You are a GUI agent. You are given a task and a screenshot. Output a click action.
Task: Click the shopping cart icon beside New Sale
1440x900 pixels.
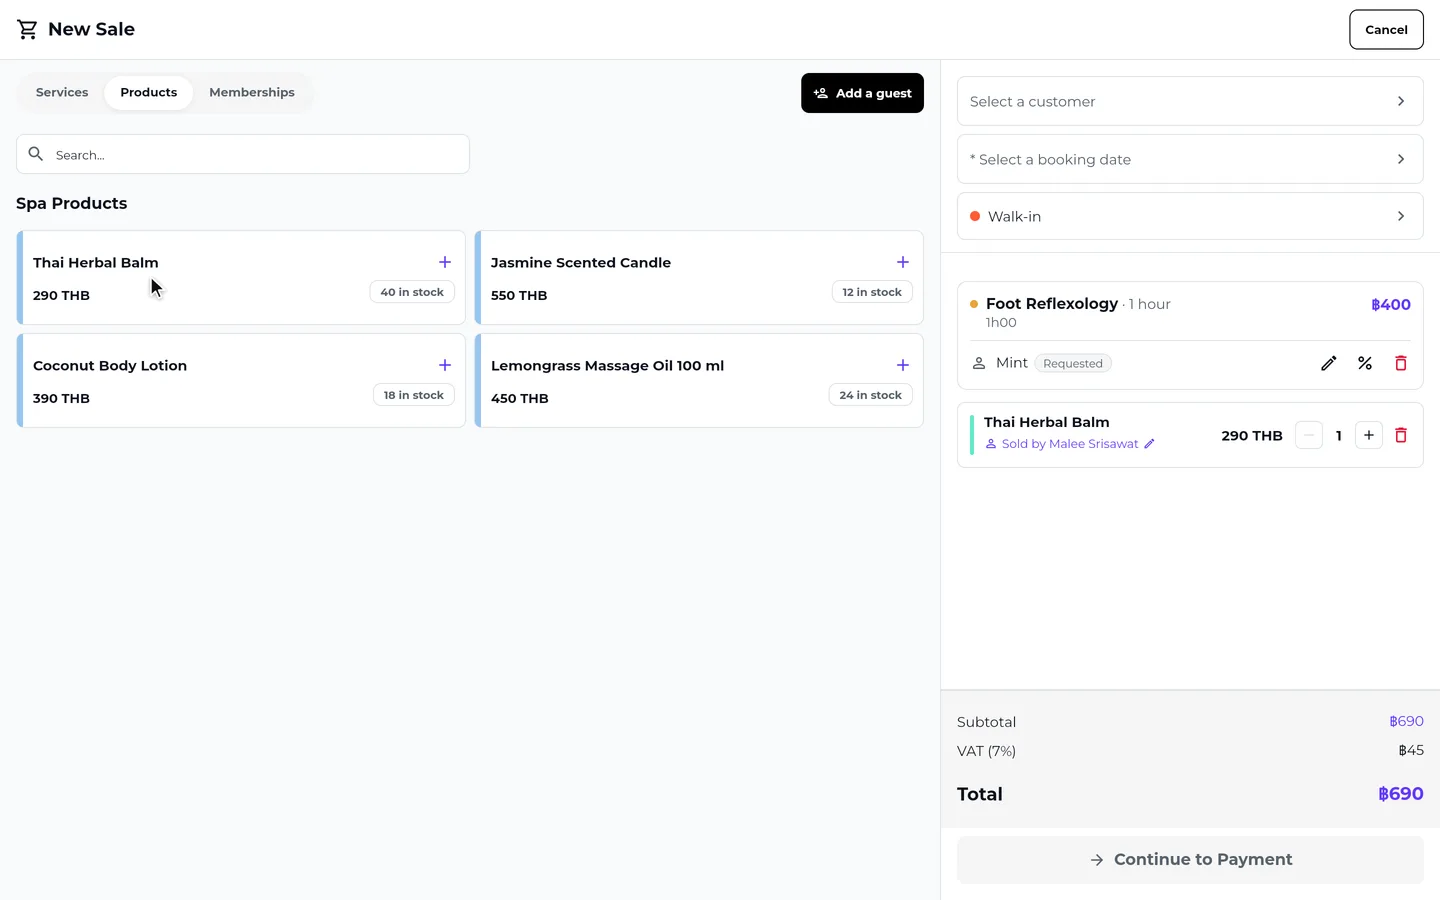point(27,30)
